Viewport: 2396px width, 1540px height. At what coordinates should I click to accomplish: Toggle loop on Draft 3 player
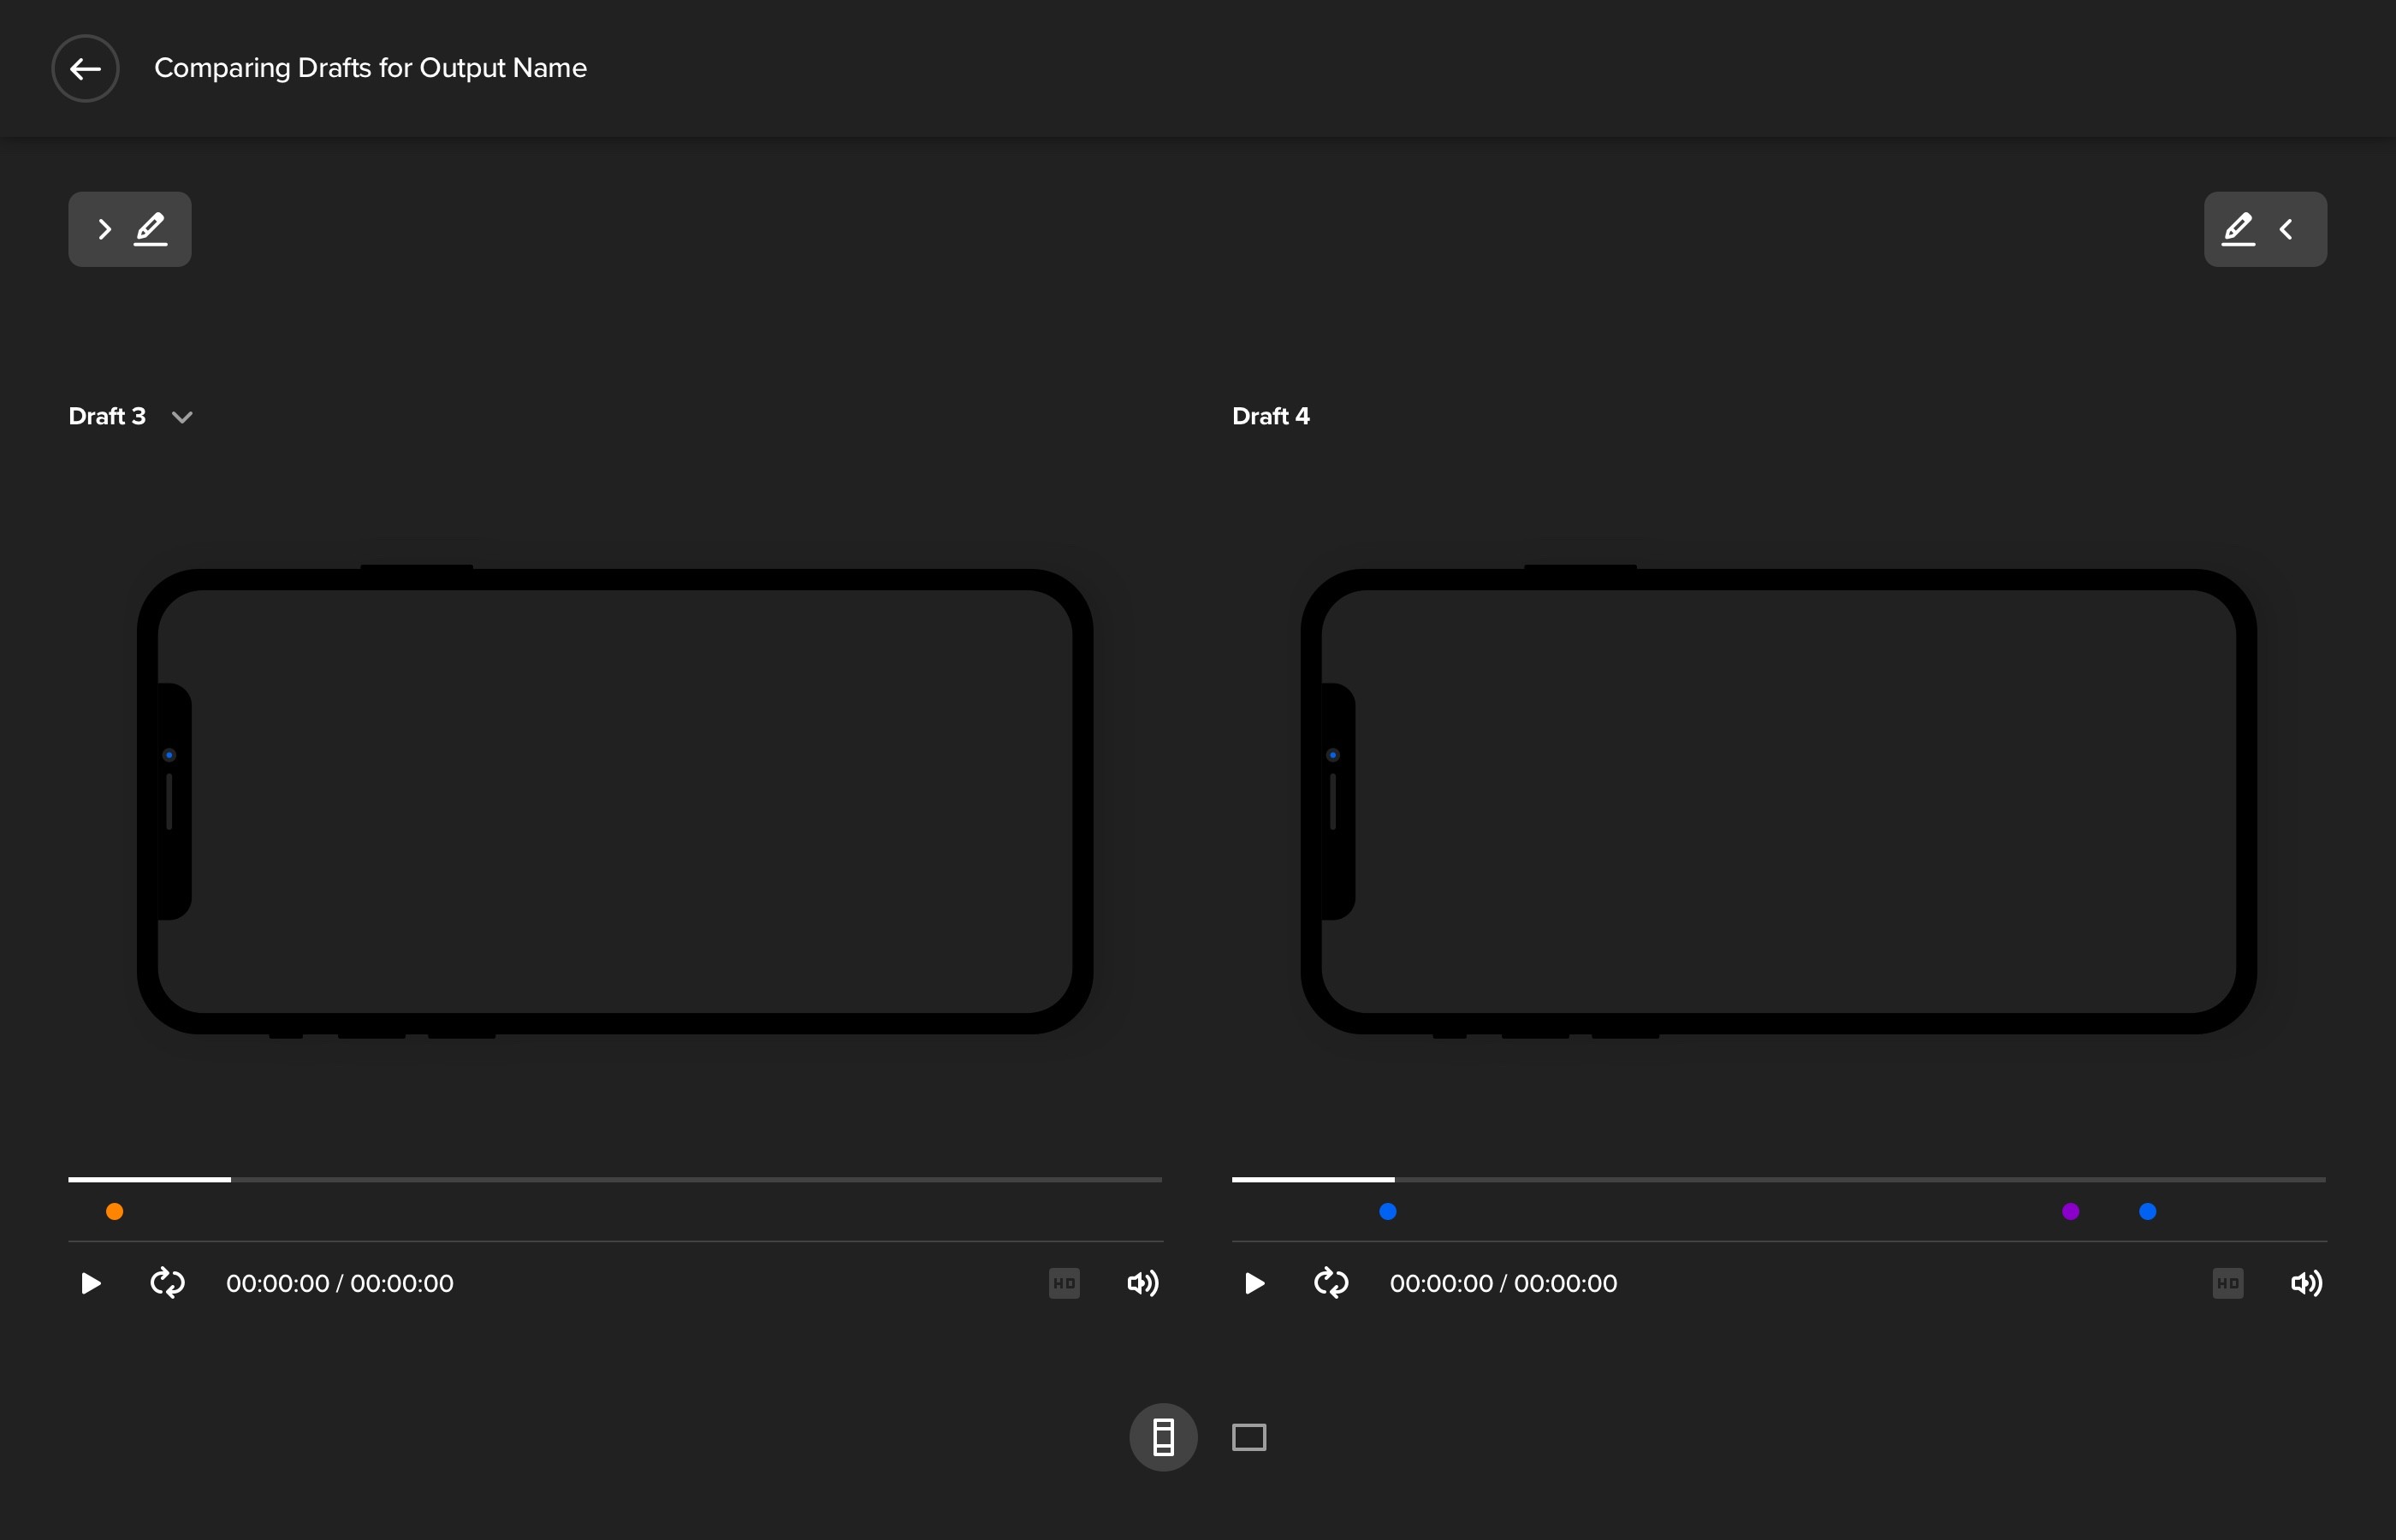coord(167,1283)
